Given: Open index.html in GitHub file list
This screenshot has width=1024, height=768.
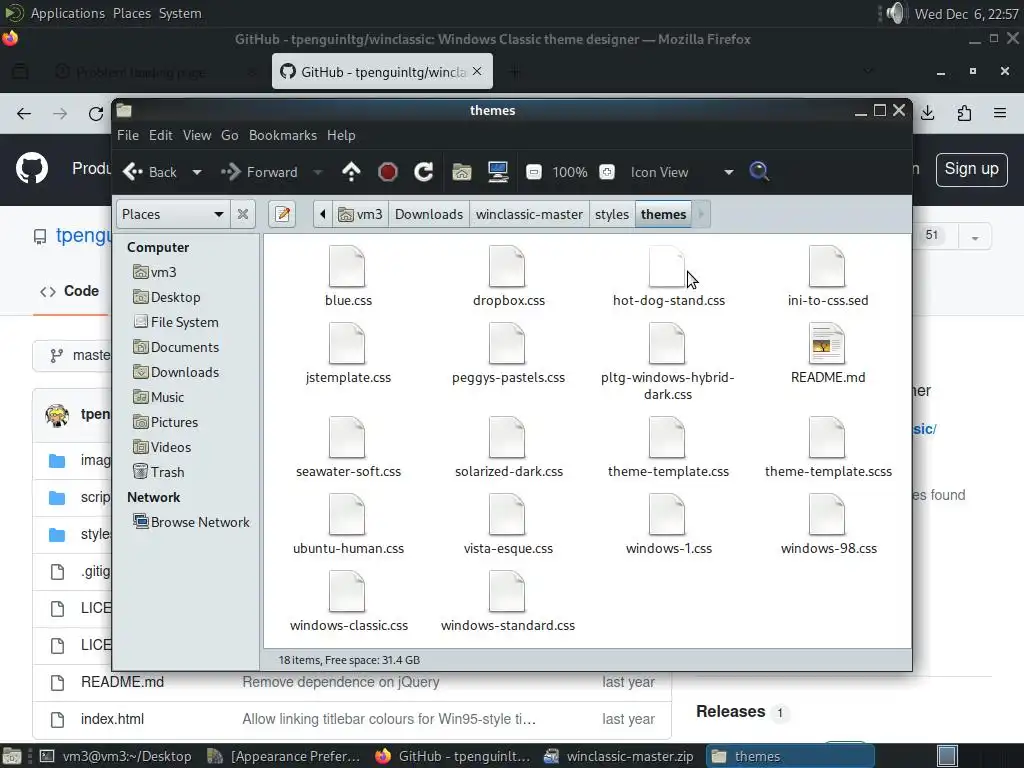Looking at the screenshot, I should (x=112, y=719).
